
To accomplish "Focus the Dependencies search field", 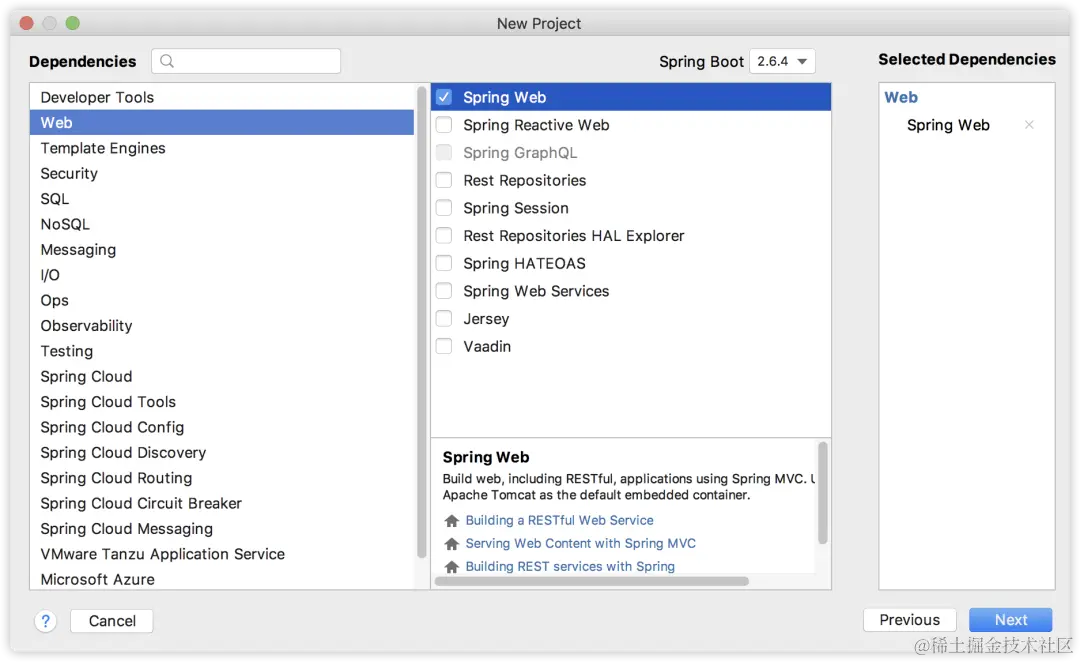I will click(x=246, y=61).
